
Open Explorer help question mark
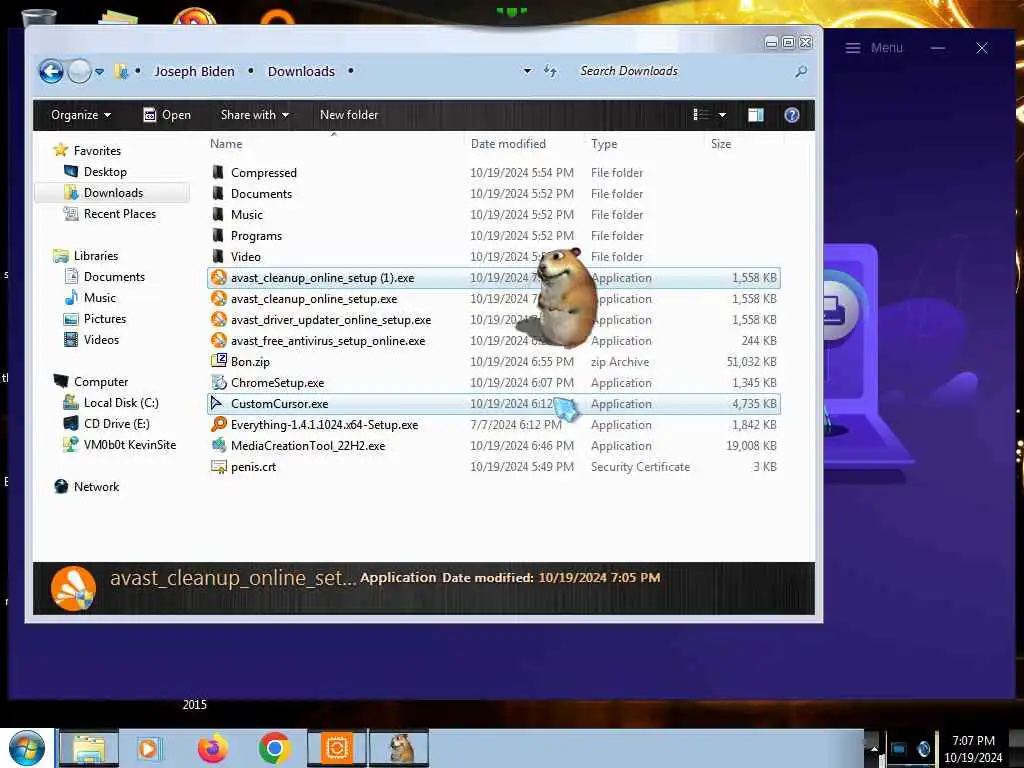tap(792, 115)
